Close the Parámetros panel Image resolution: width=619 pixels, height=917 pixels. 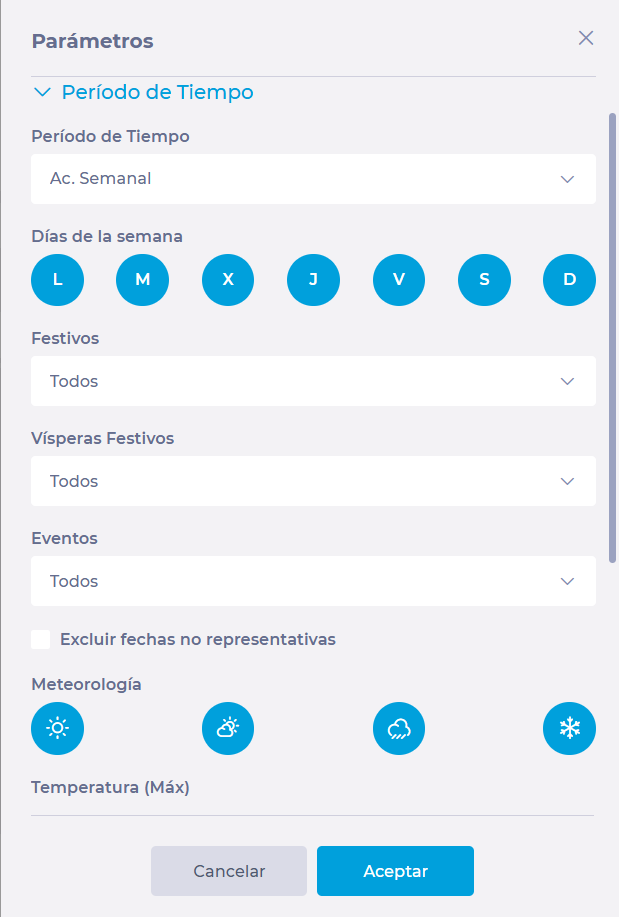click(x=586, y=39)
